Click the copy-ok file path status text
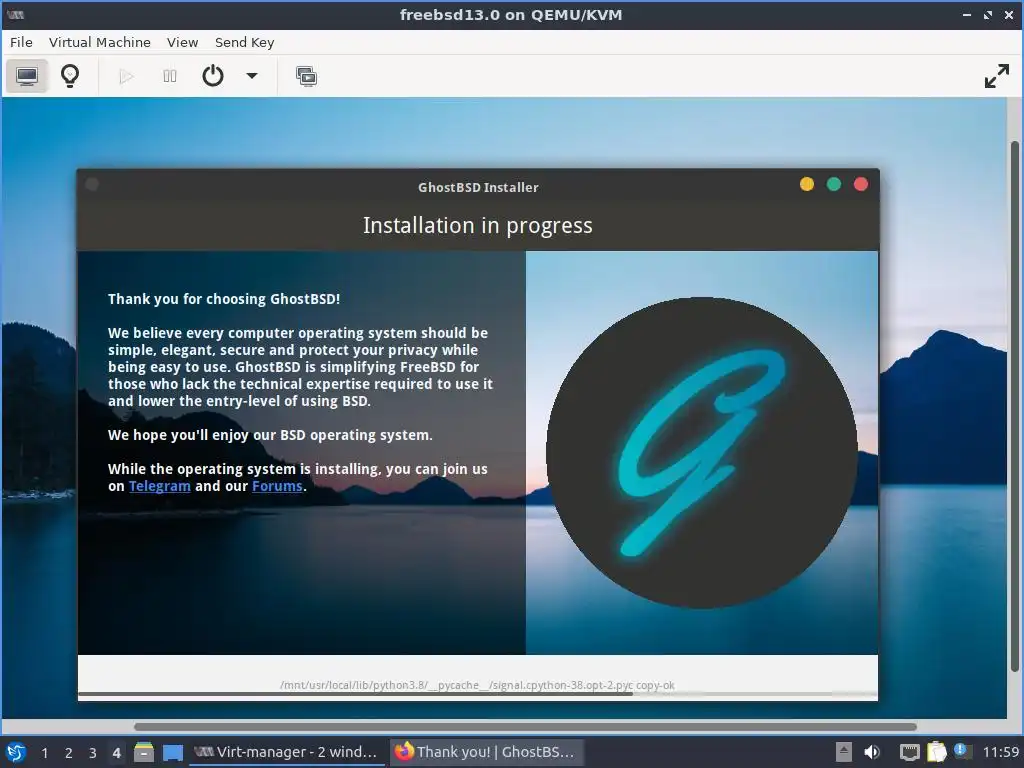 [477, 685]
